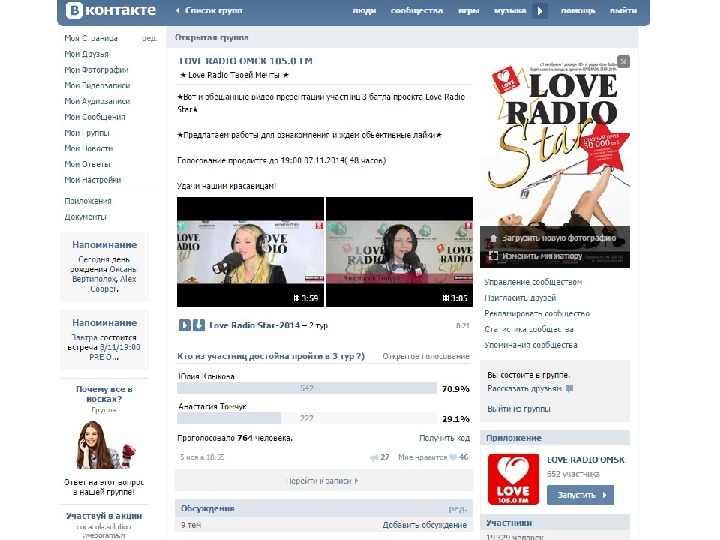This screenshot has width=720, height=540.
Task: Click Мне нравится on the post
Action: tap(422, 457)
